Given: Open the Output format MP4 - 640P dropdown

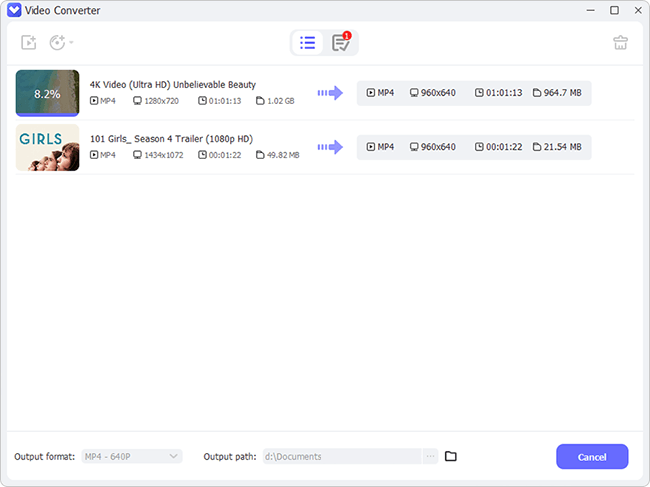Looking at the screenshot, I should [132, 456].
